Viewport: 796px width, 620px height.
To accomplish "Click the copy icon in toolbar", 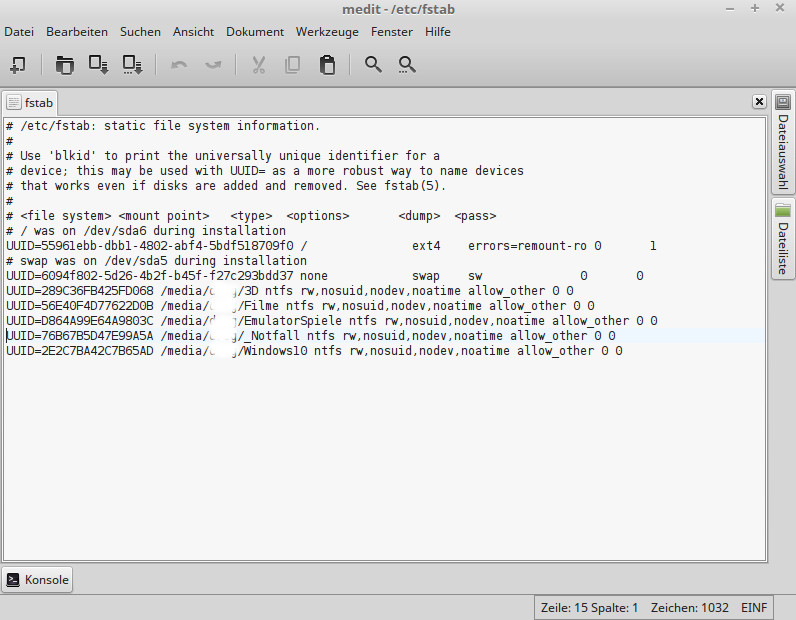I will point(292,65).
